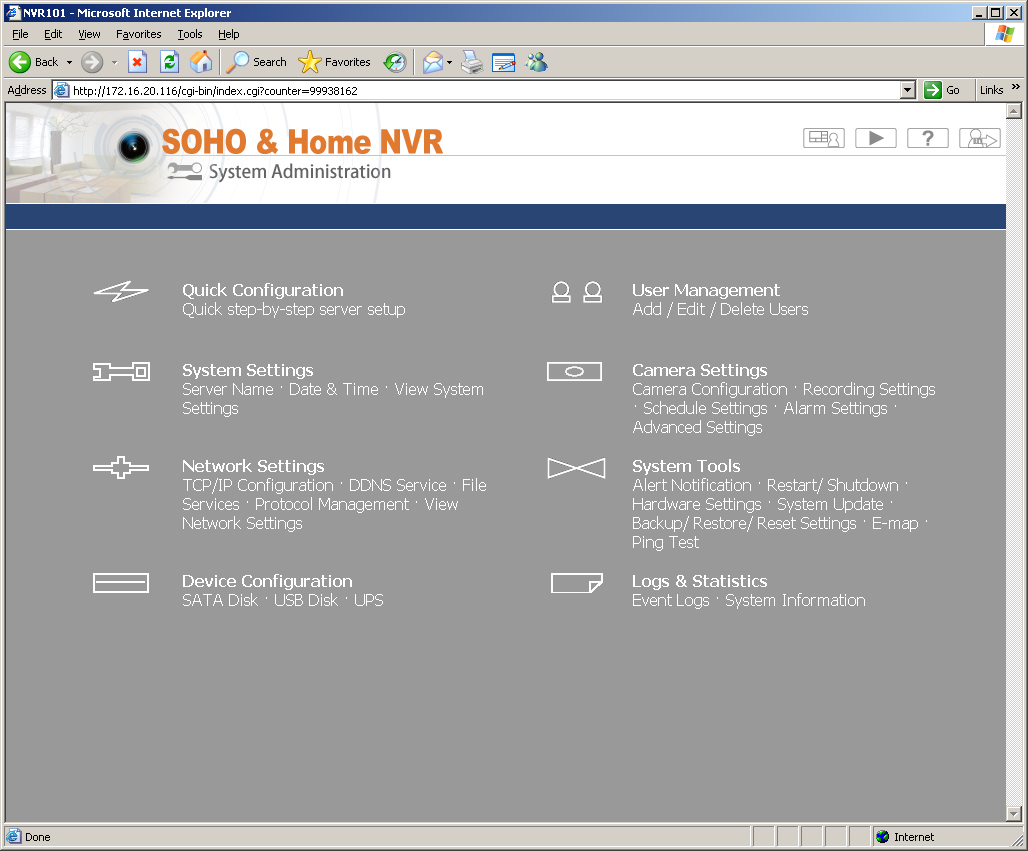Open the Camera Settings heading link
1028x851 pixels.
(700, 370)
